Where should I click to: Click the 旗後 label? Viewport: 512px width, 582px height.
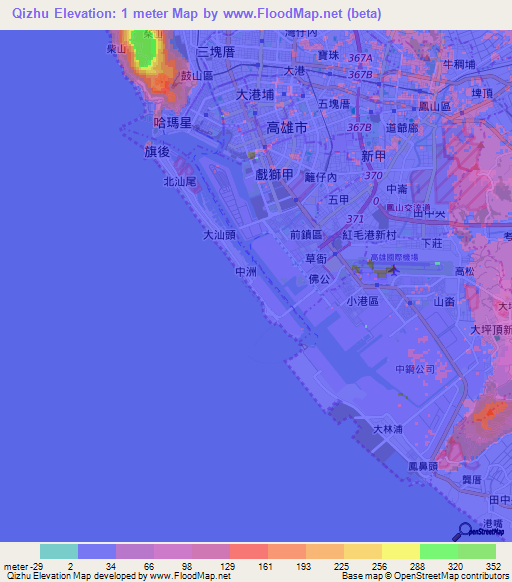point(157,151)
